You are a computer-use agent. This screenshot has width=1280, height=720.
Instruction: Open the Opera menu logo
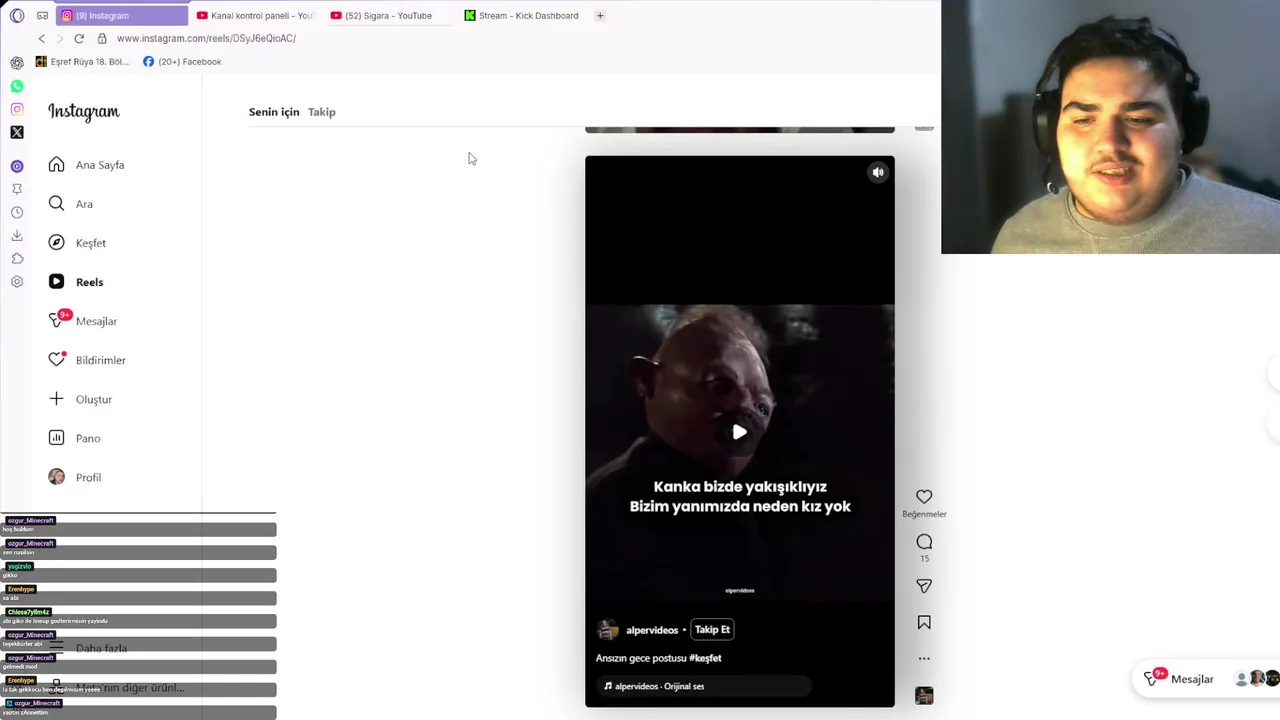point(17,16)
